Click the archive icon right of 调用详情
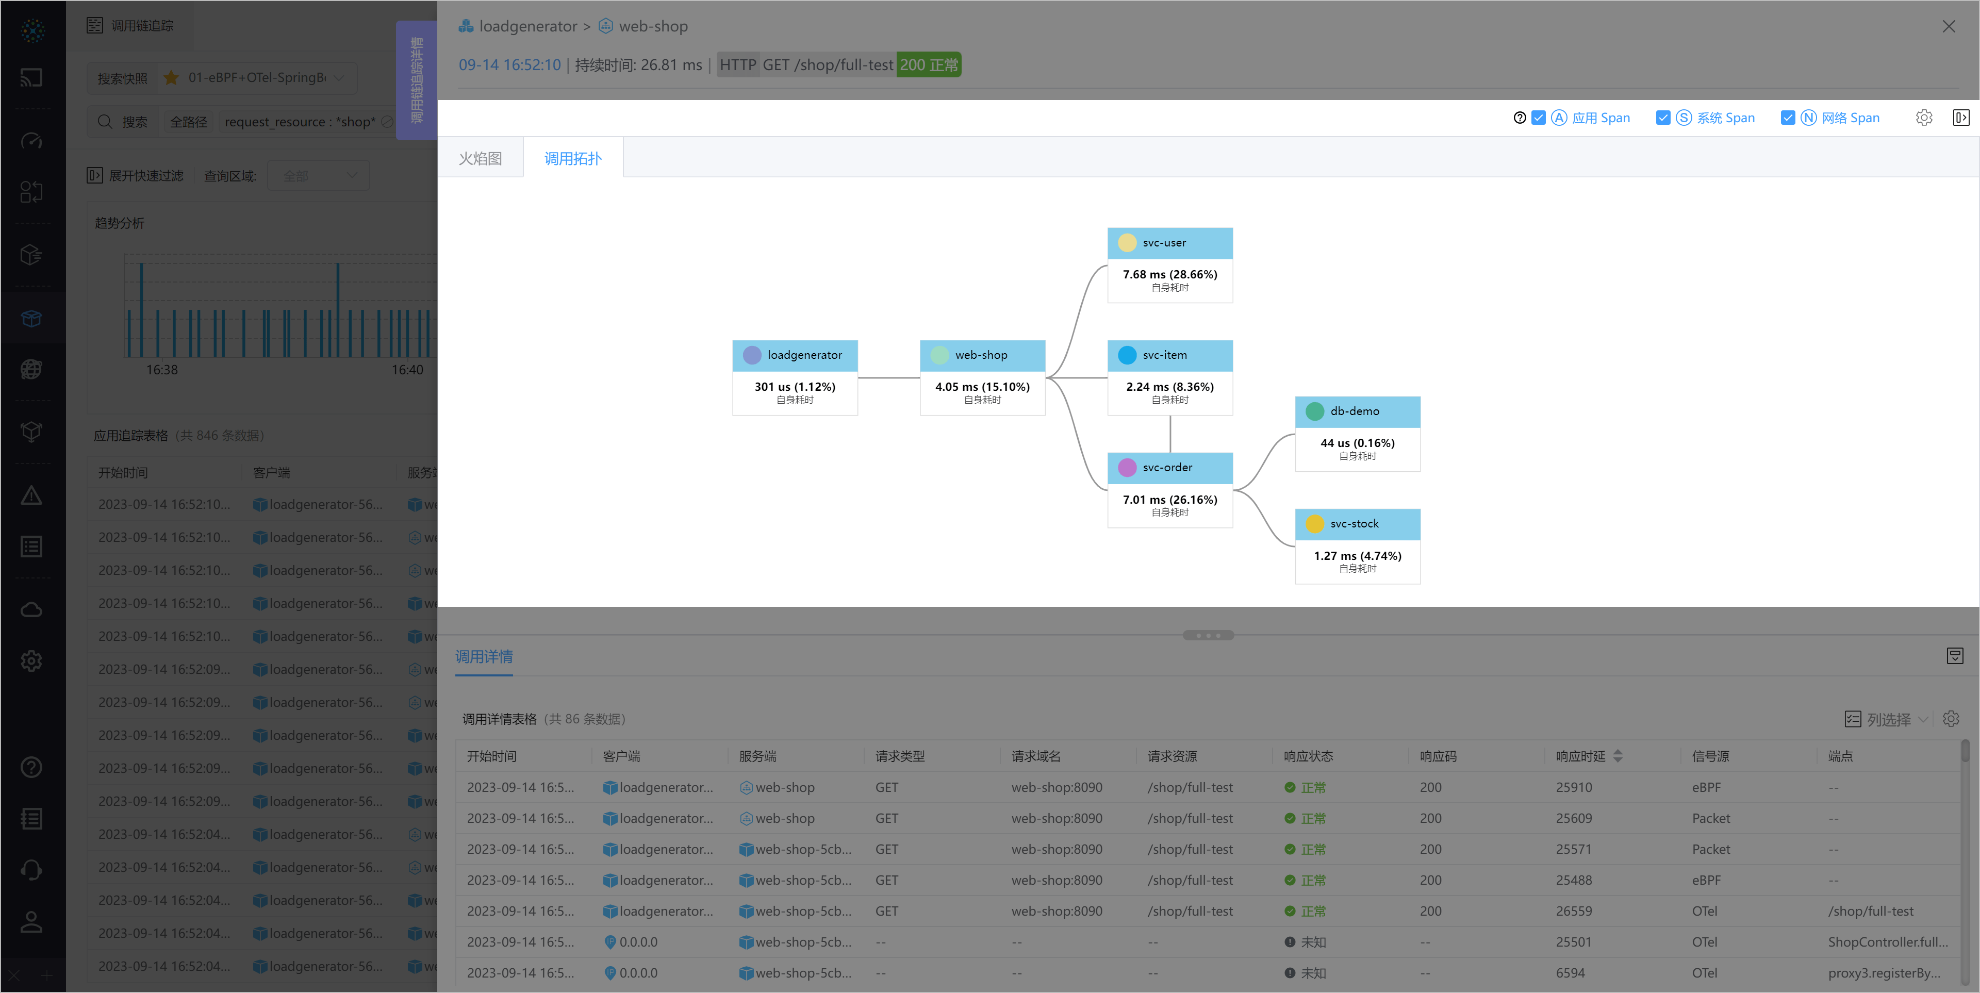 [x=1955, y=656]
